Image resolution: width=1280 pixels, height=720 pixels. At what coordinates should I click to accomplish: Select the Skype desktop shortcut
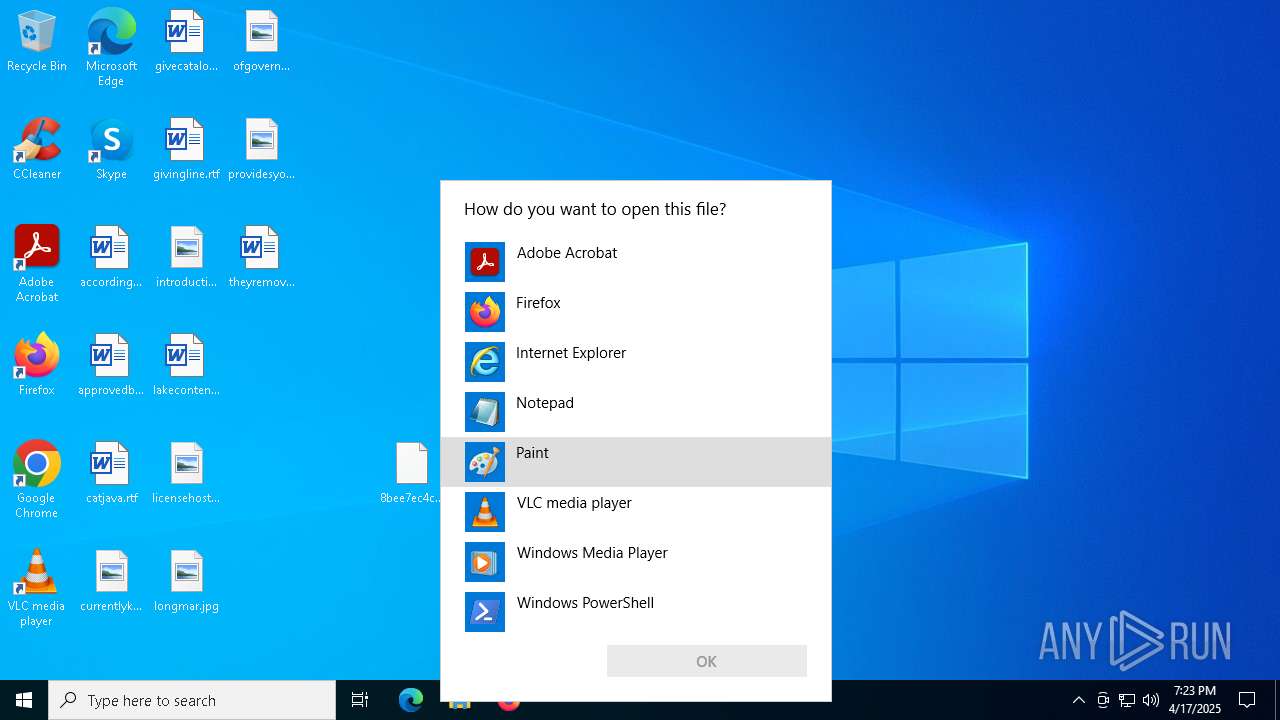[x=111, y=150]
